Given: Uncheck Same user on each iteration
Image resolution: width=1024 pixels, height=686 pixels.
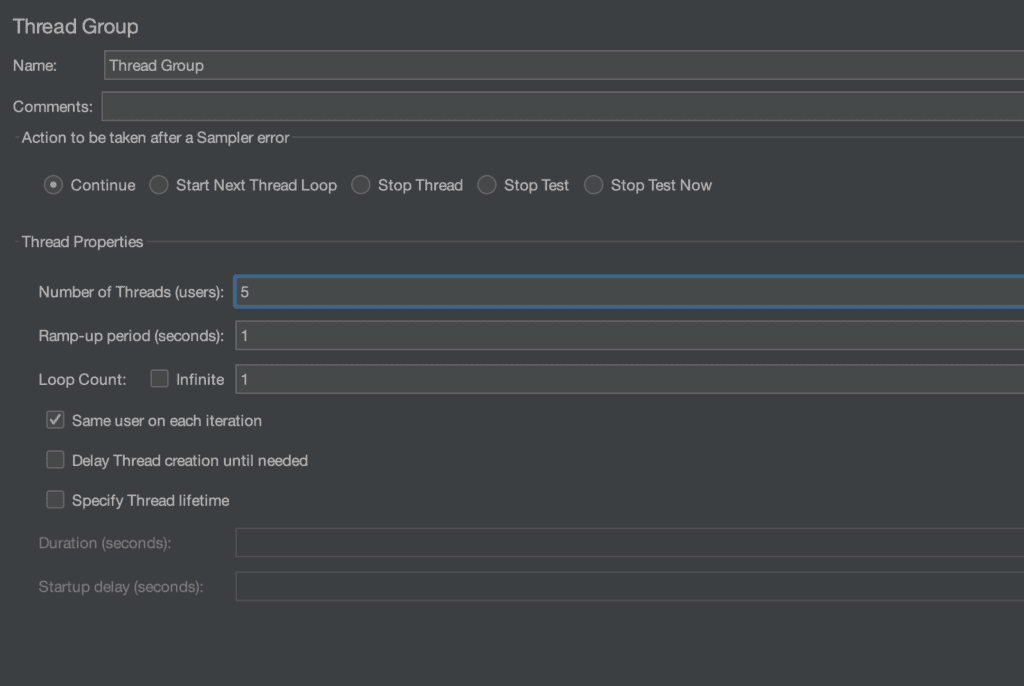Looking at the screenshot, I should 56,420.
